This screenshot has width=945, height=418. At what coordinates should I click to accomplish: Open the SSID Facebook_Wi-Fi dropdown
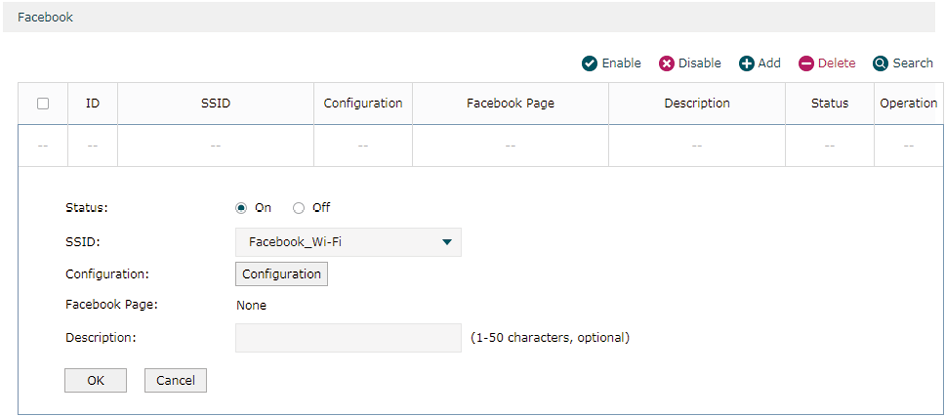348,242
